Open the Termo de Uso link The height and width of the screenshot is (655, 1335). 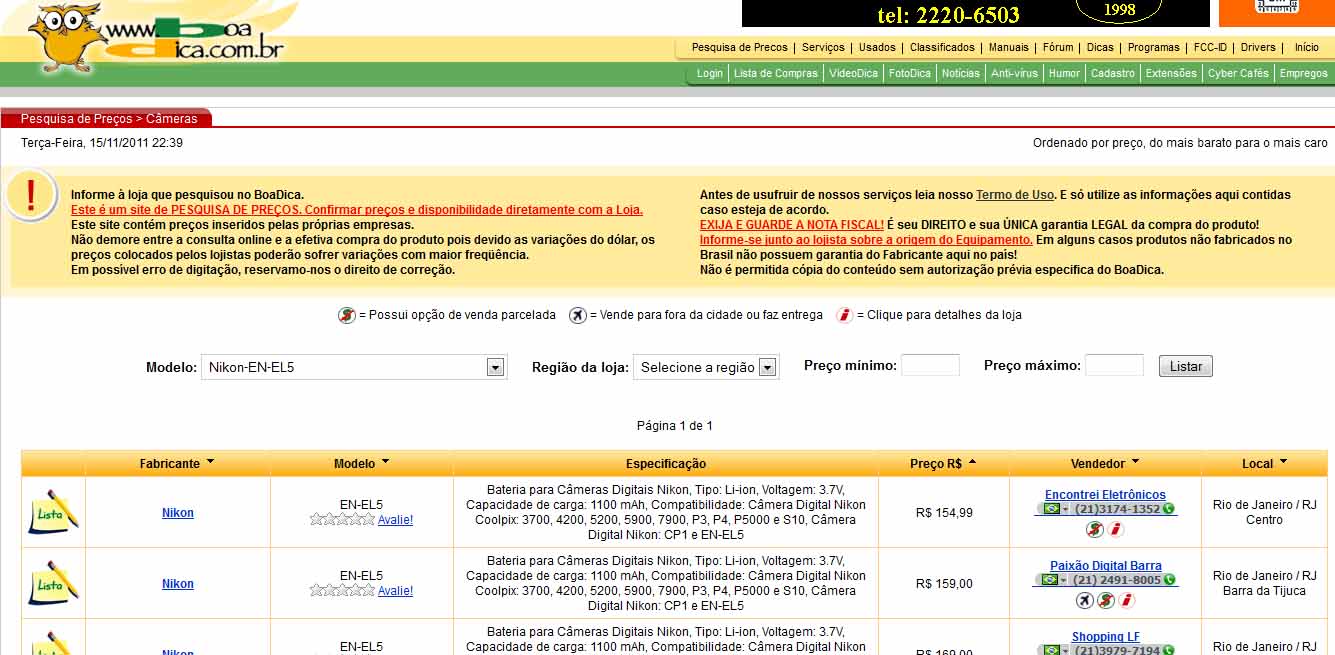[x=1014, y=195]
